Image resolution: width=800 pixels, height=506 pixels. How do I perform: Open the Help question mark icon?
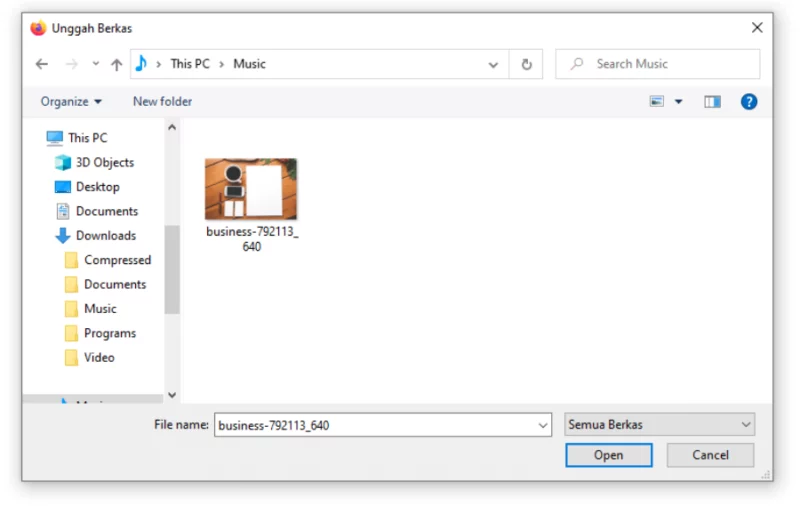point(748,102)
